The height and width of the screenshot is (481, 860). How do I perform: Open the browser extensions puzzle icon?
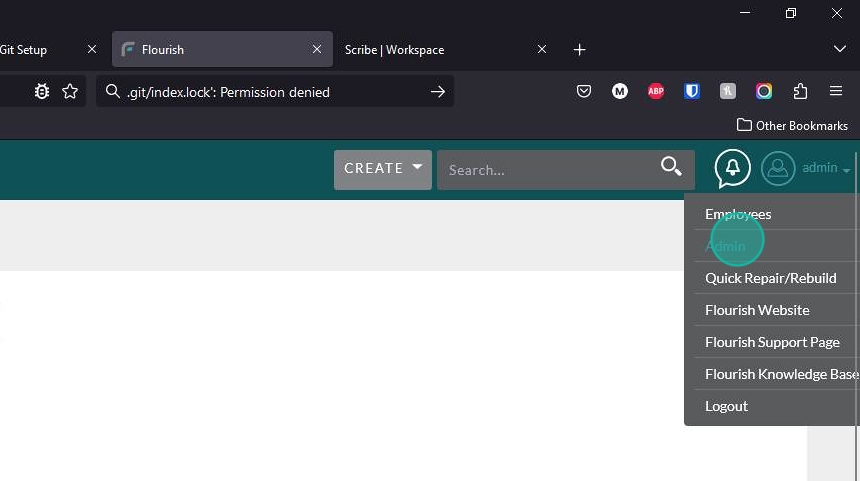pyautogui.click(x=800, y=92)
